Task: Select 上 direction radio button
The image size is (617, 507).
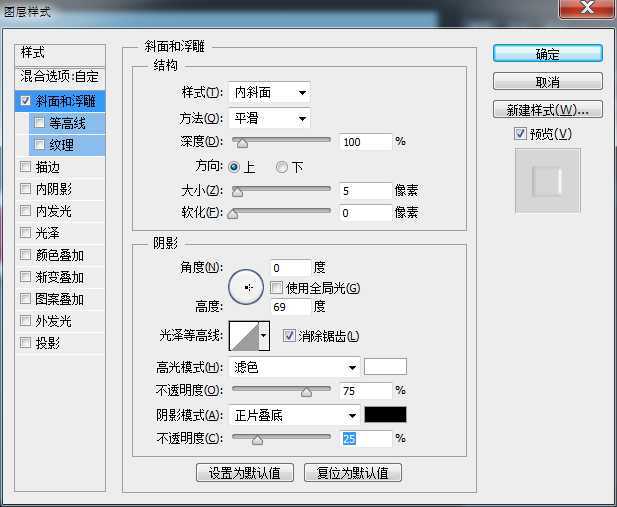Action: pos(234,167)
